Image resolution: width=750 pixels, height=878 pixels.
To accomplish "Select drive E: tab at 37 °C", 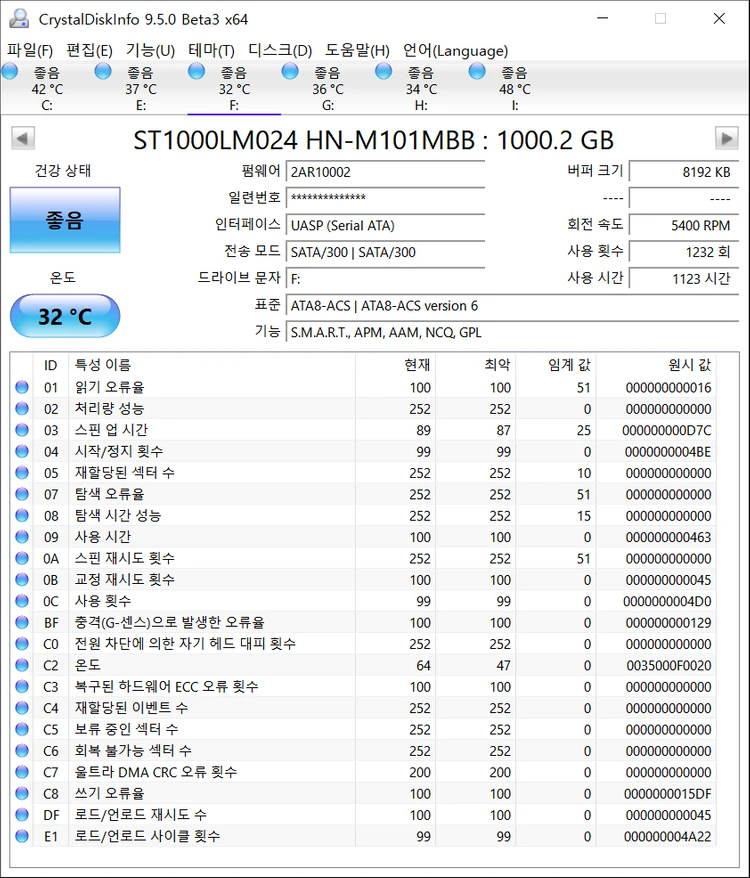I will [141, 88].
